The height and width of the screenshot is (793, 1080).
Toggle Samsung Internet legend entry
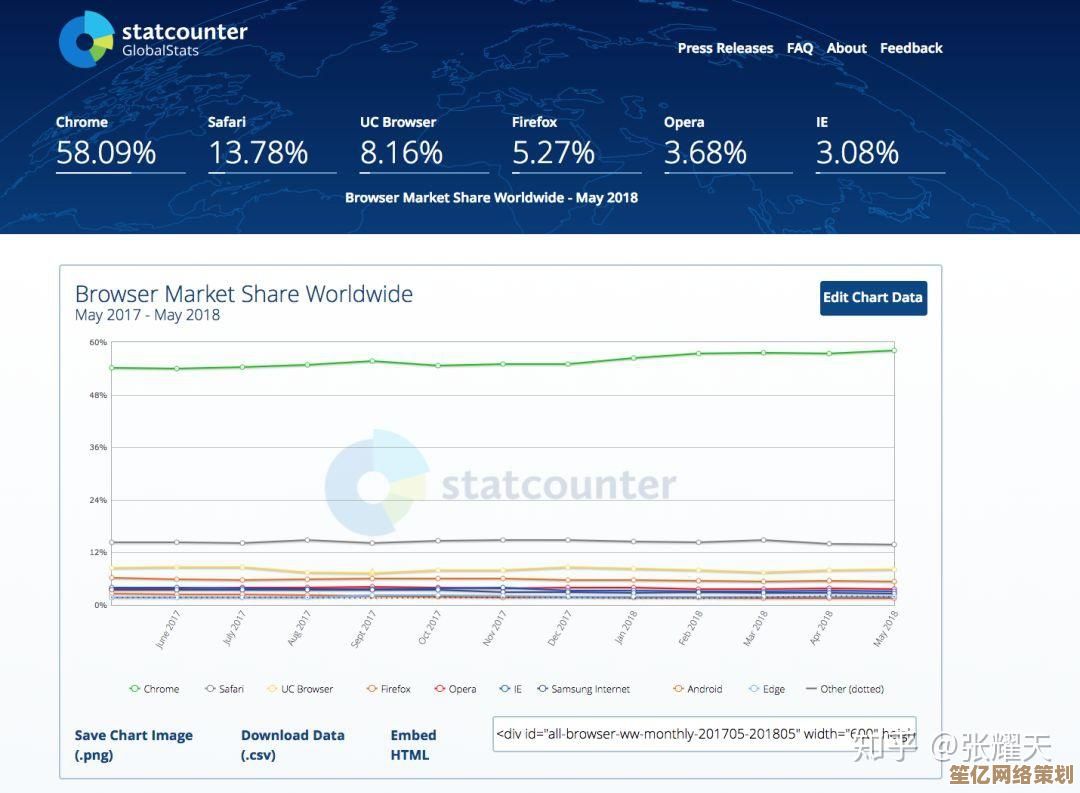point(584,689)
